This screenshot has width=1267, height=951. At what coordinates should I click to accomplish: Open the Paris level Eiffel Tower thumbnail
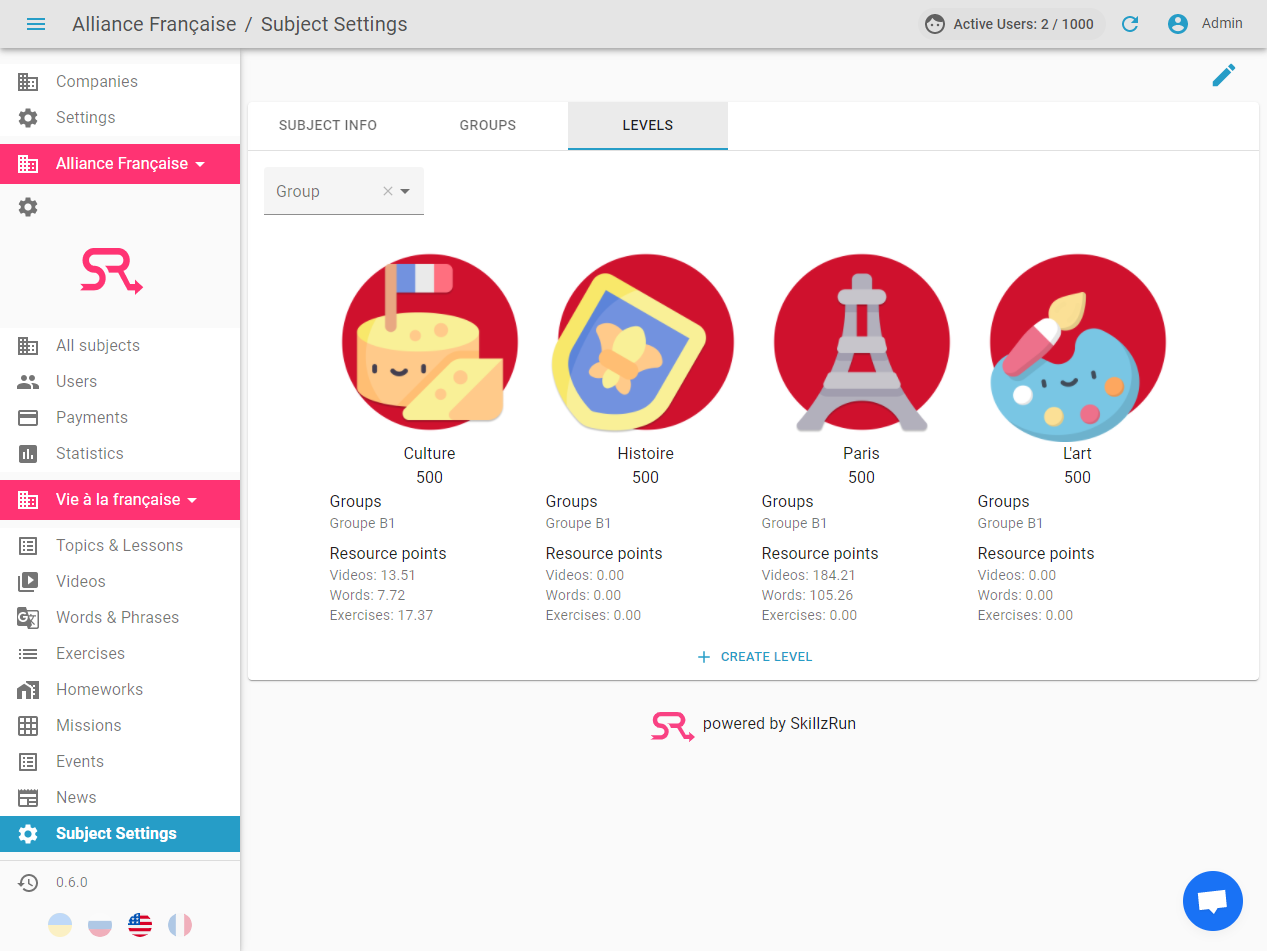(x=862, y=342)
